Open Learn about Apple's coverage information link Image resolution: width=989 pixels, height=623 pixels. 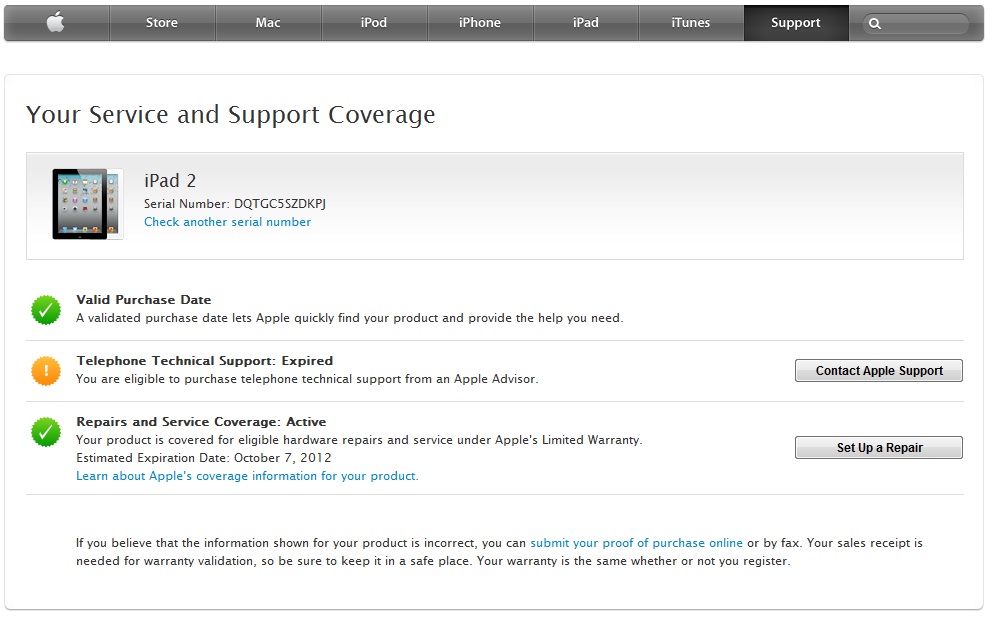(247, 476)
